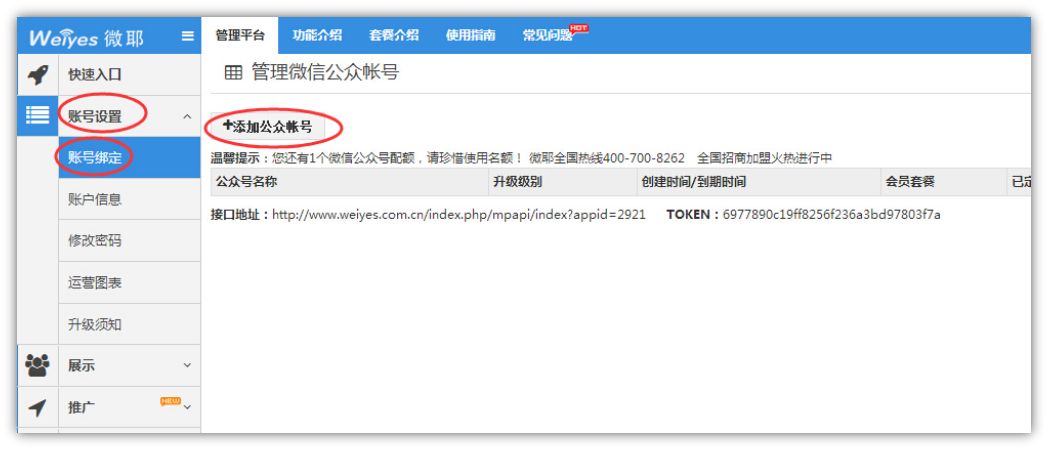1048x450 pixels.
Task: Click the TOKEN value 6977890c19ff...
Action: tap(831, 215)
